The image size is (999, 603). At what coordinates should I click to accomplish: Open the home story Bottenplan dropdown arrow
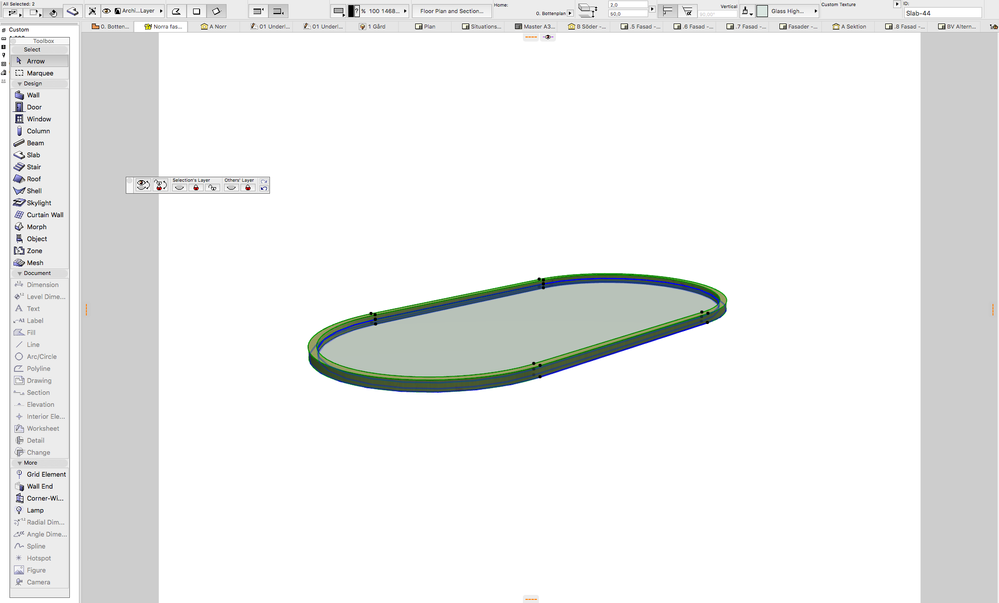click(570, 13)
